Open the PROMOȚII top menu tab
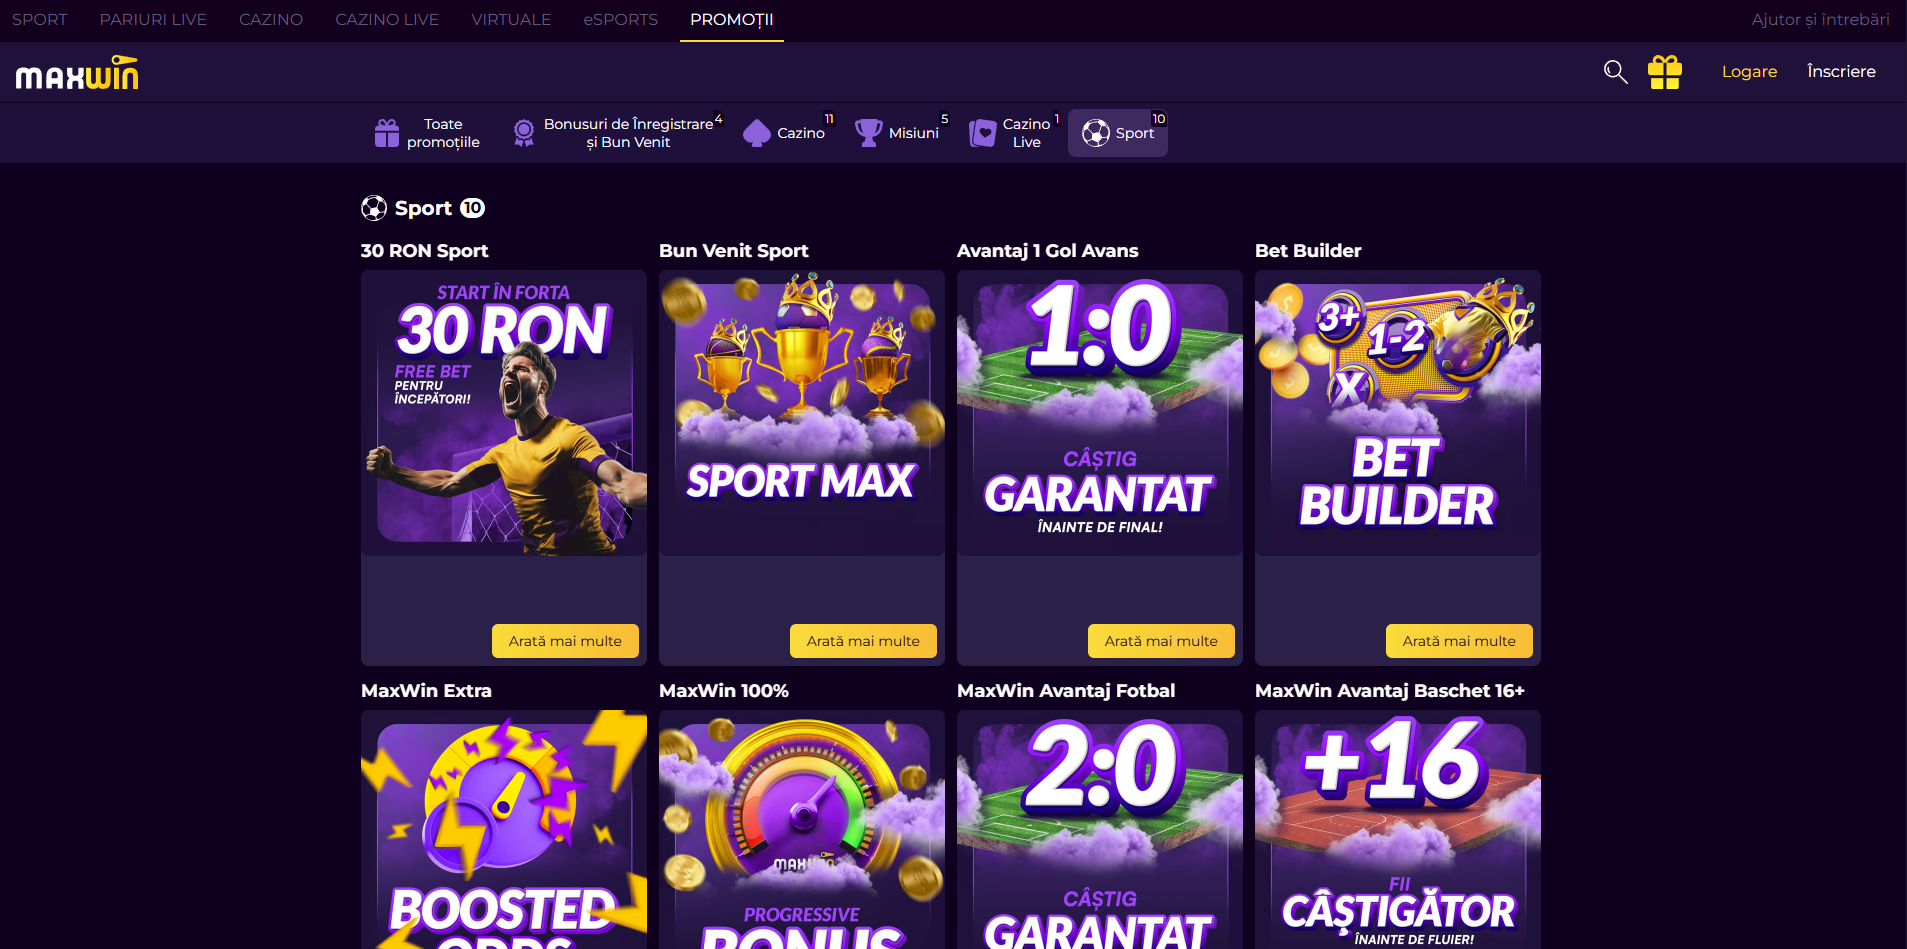This screenshot has width=1907, height=949. tap(732, 20)
